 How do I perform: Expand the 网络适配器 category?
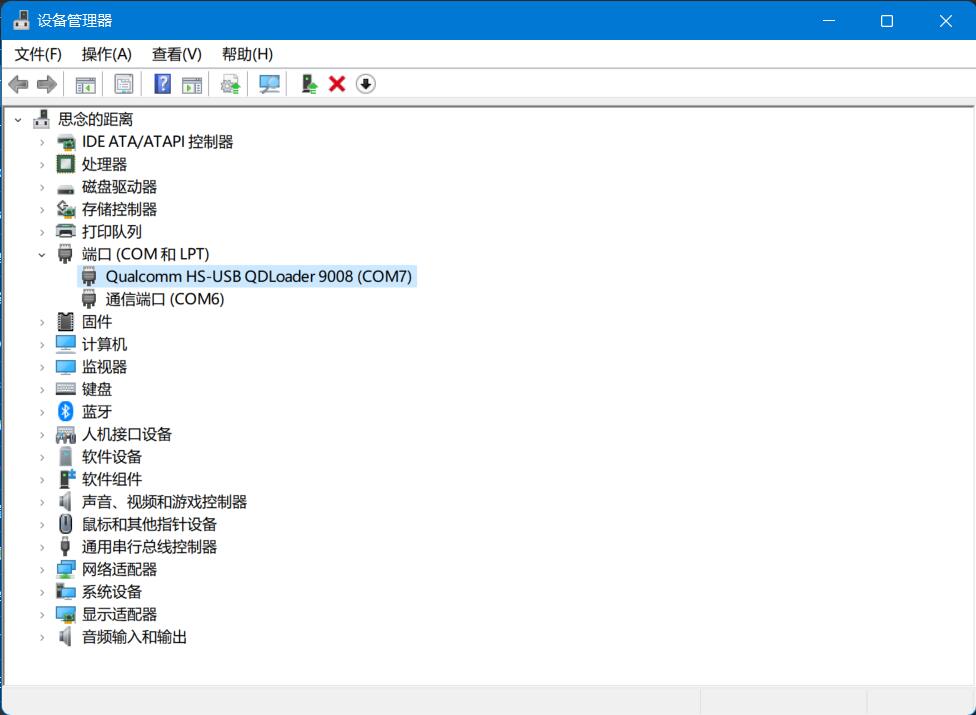(41, 569)
